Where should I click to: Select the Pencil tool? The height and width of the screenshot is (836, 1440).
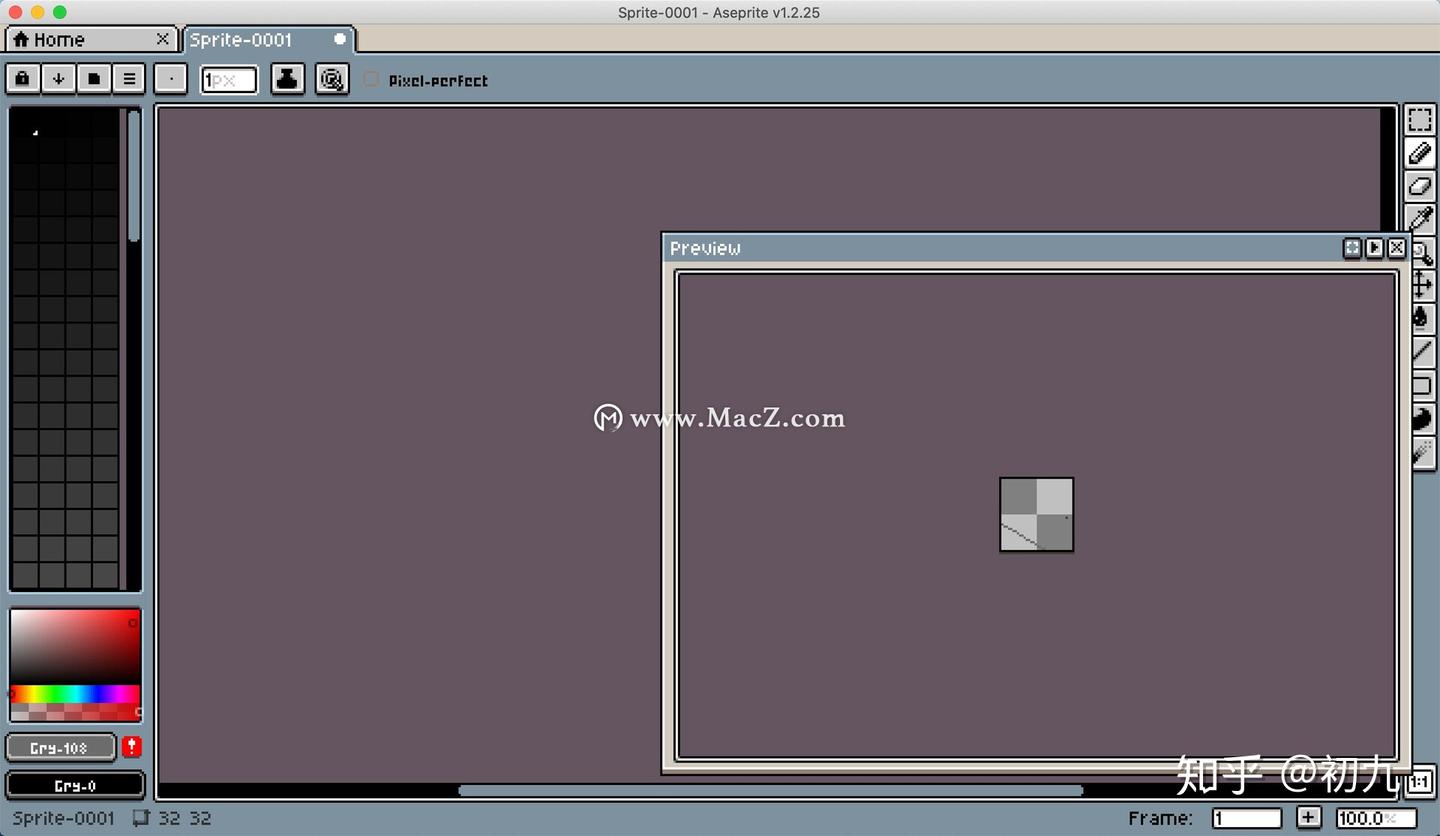coord(1422,153)
